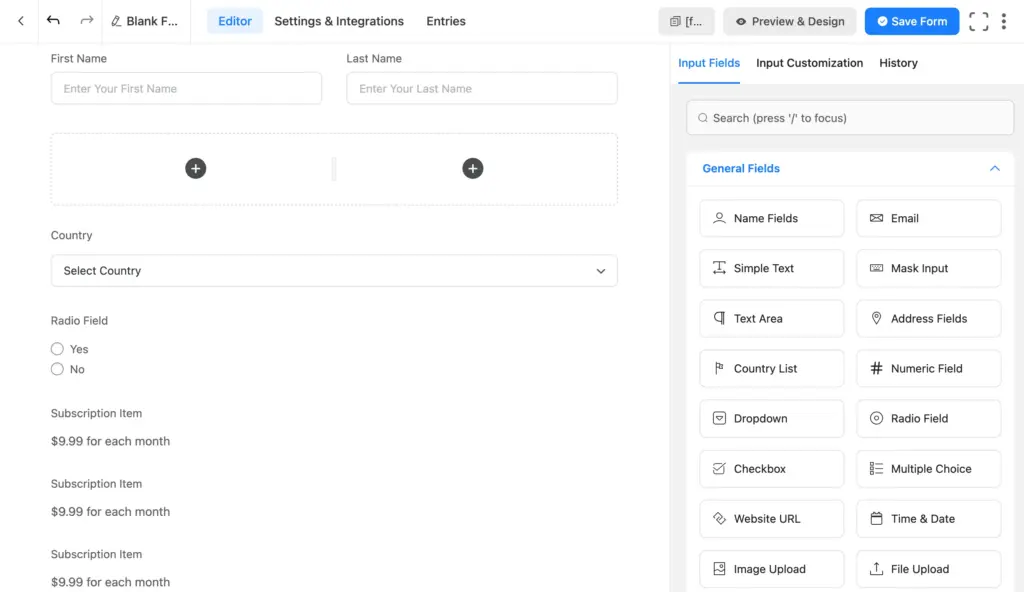Image resolution: width=1024 pixels, height=592 pixels.
Task: Add an Email field to the form
Action: click(928, 218)
